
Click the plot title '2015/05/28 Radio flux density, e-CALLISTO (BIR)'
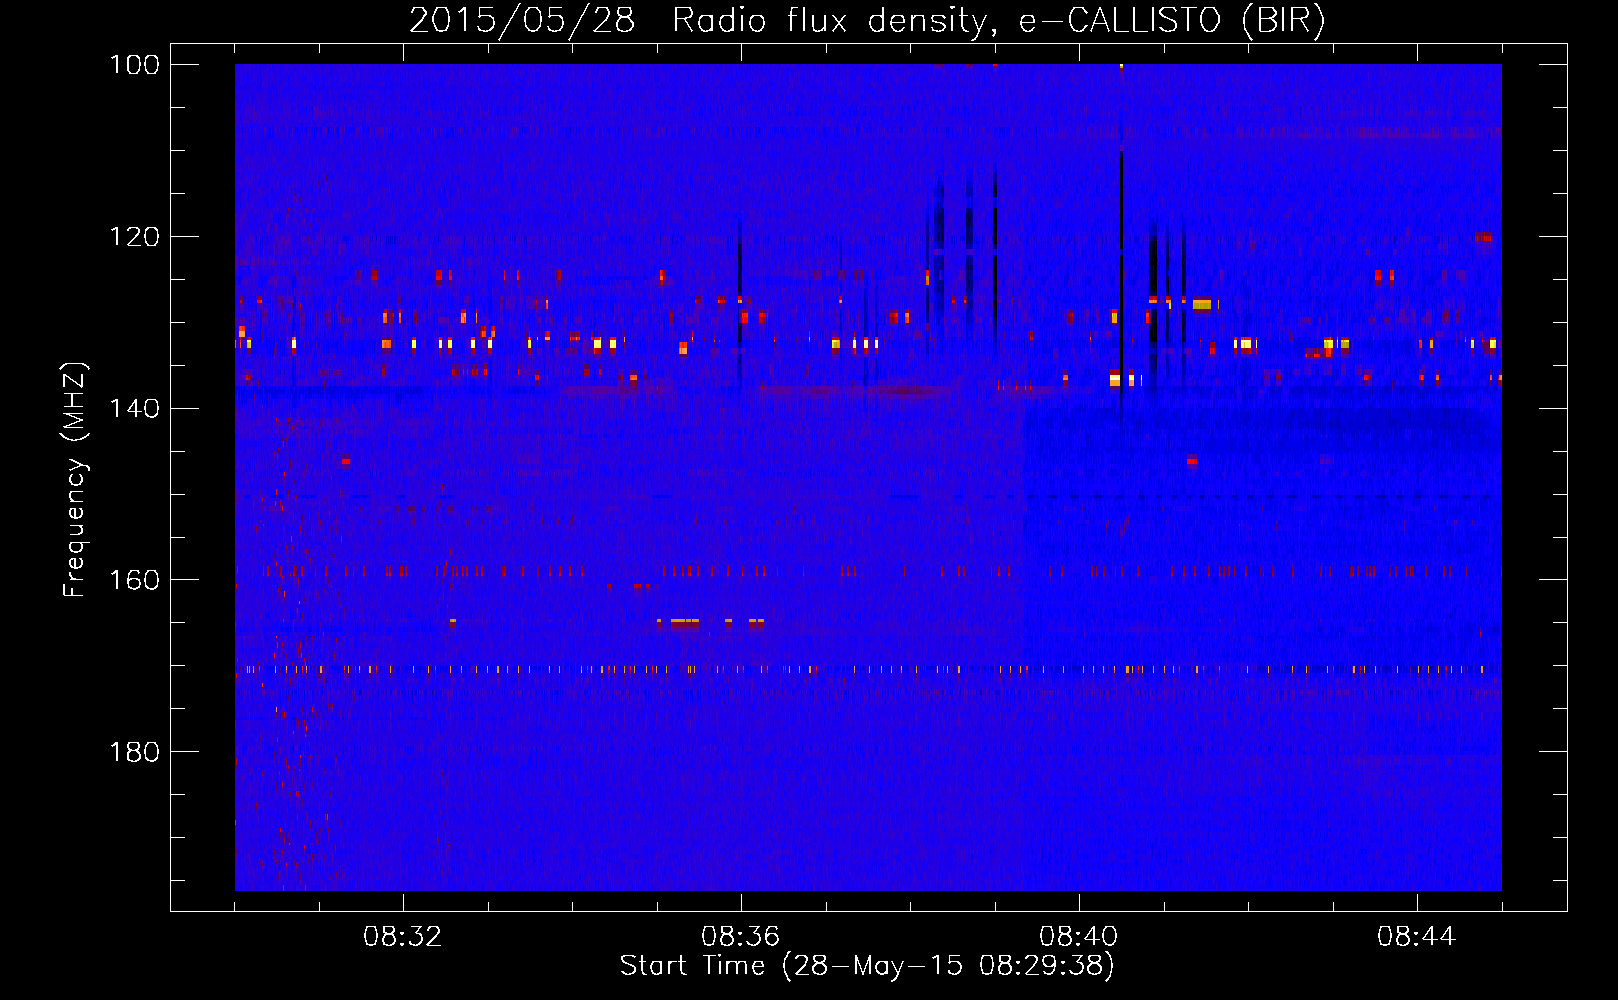pyautogui.click(x=867, y=20)
